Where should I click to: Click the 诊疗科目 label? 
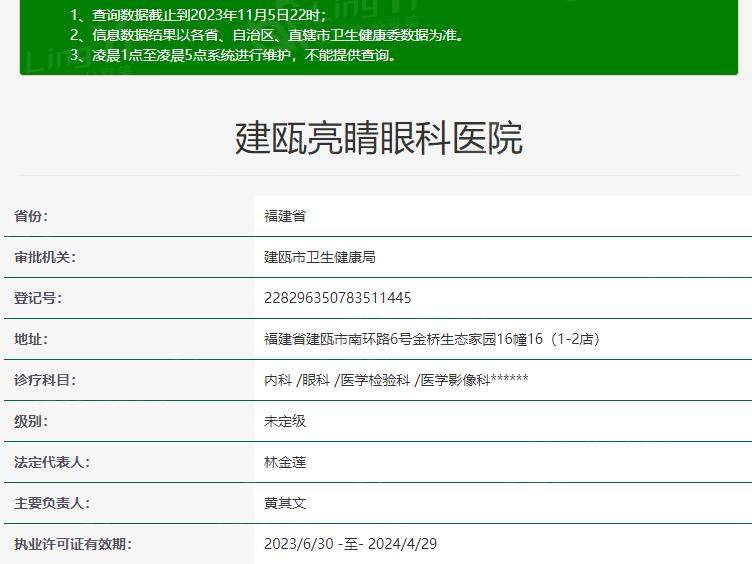[x=45, y=380]
